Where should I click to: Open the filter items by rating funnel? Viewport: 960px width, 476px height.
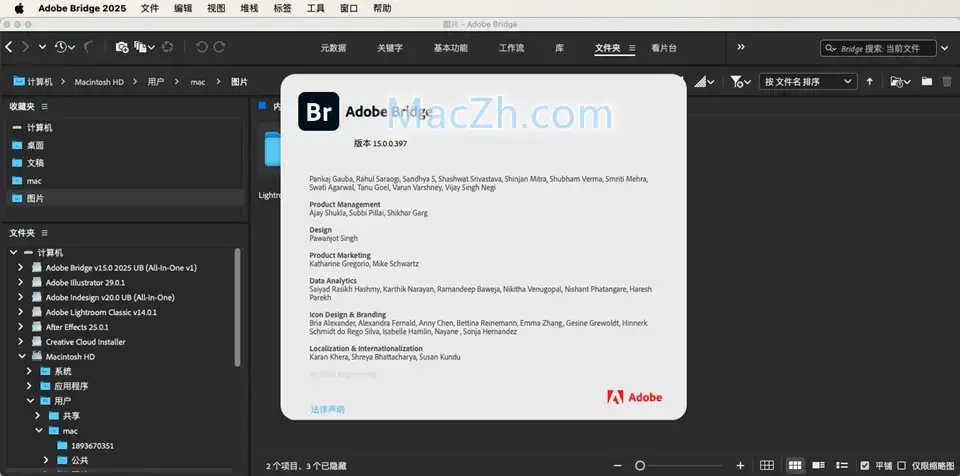point(740,81)
